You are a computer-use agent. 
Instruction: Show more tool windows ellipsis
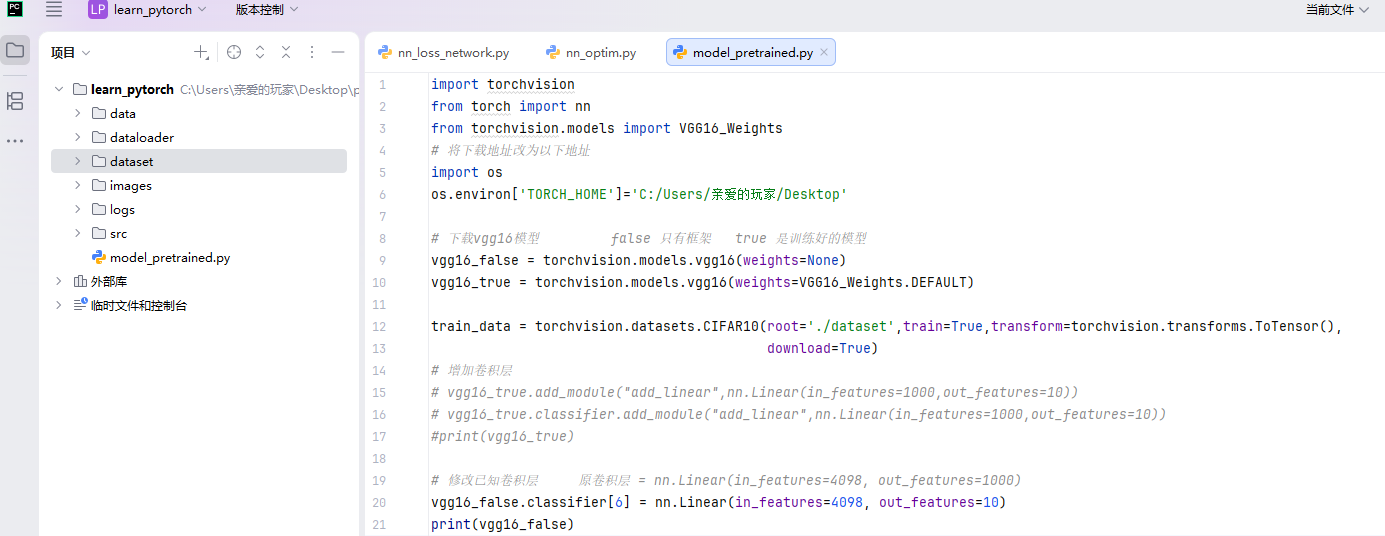(x=15, y=141)
